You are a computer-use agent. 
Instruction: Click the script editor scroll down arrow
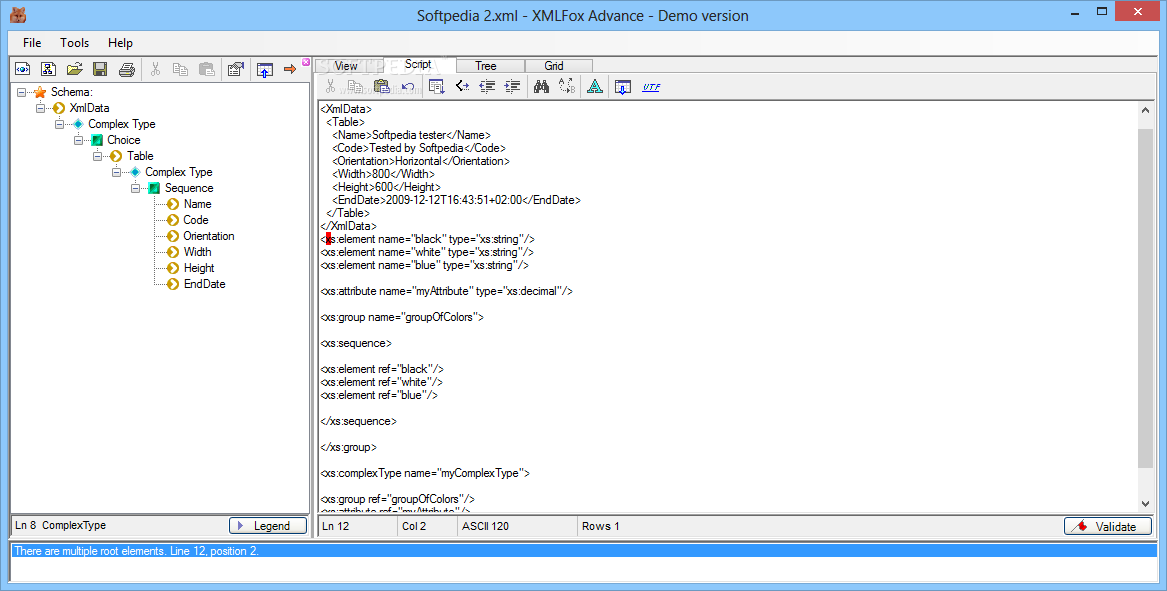click(x=1145, y=504)
